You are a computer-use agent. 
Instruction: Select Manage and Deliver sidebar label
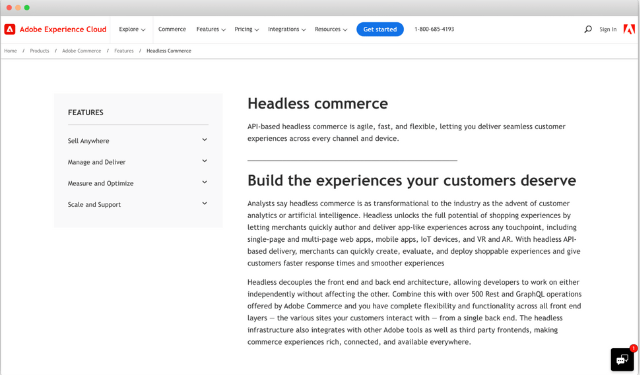point(96,162)
